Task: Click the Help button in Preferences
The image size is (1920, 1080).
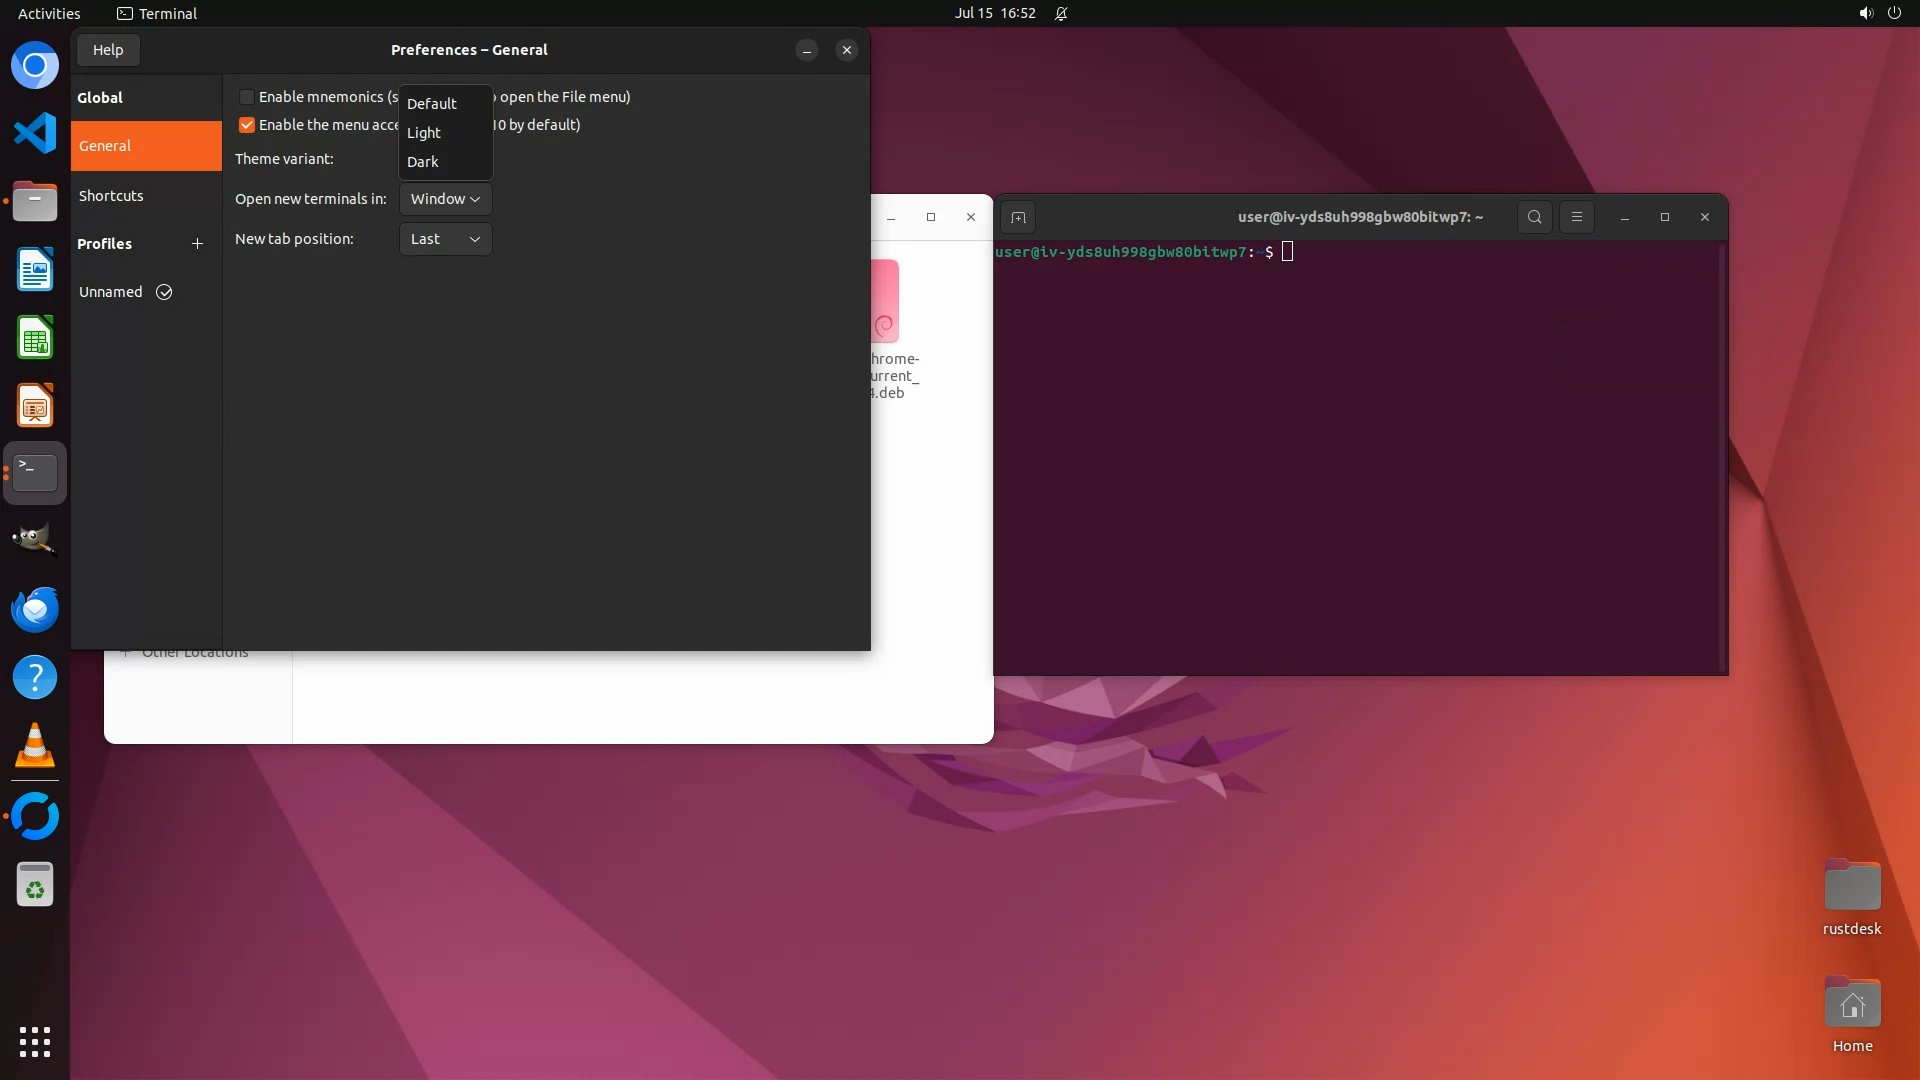Action: 108,50
